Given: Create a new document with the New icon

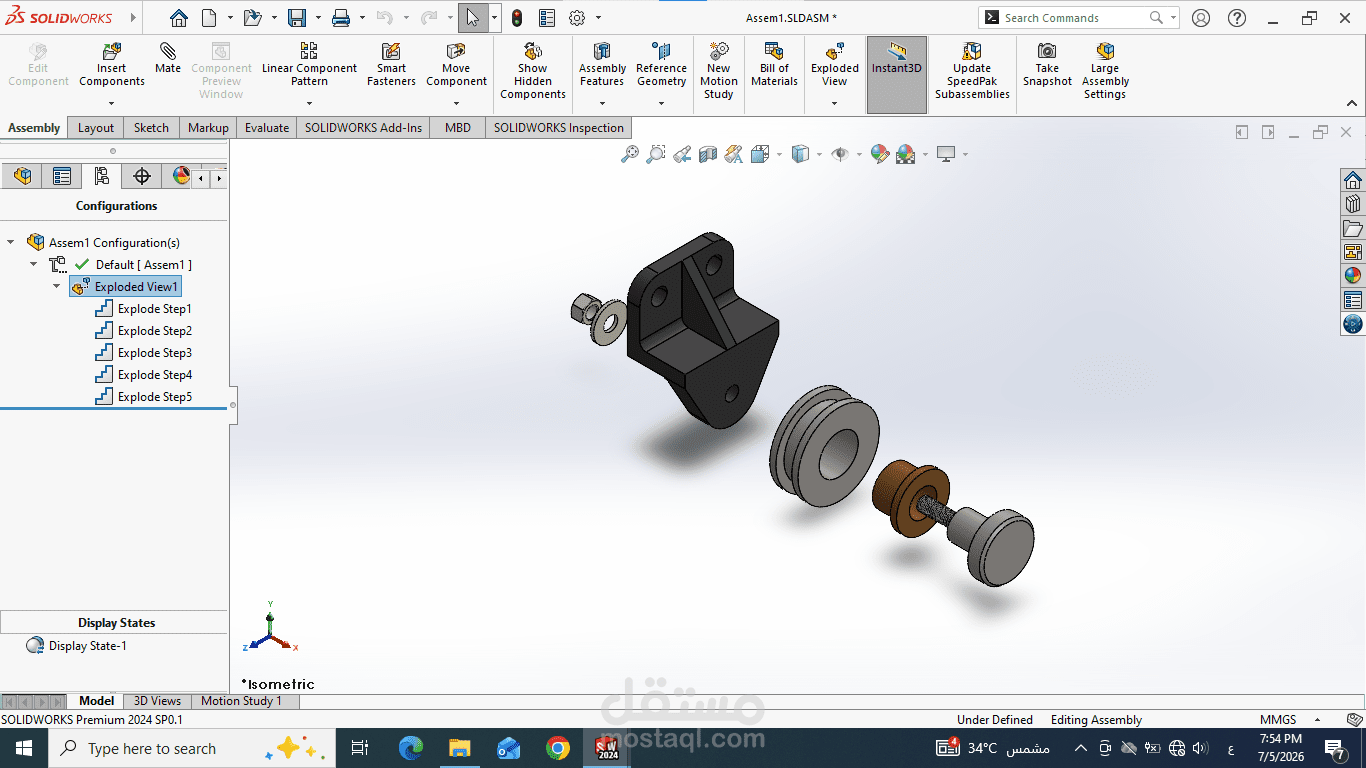Looking at the screenshot, I should click(x=209, y=18).
